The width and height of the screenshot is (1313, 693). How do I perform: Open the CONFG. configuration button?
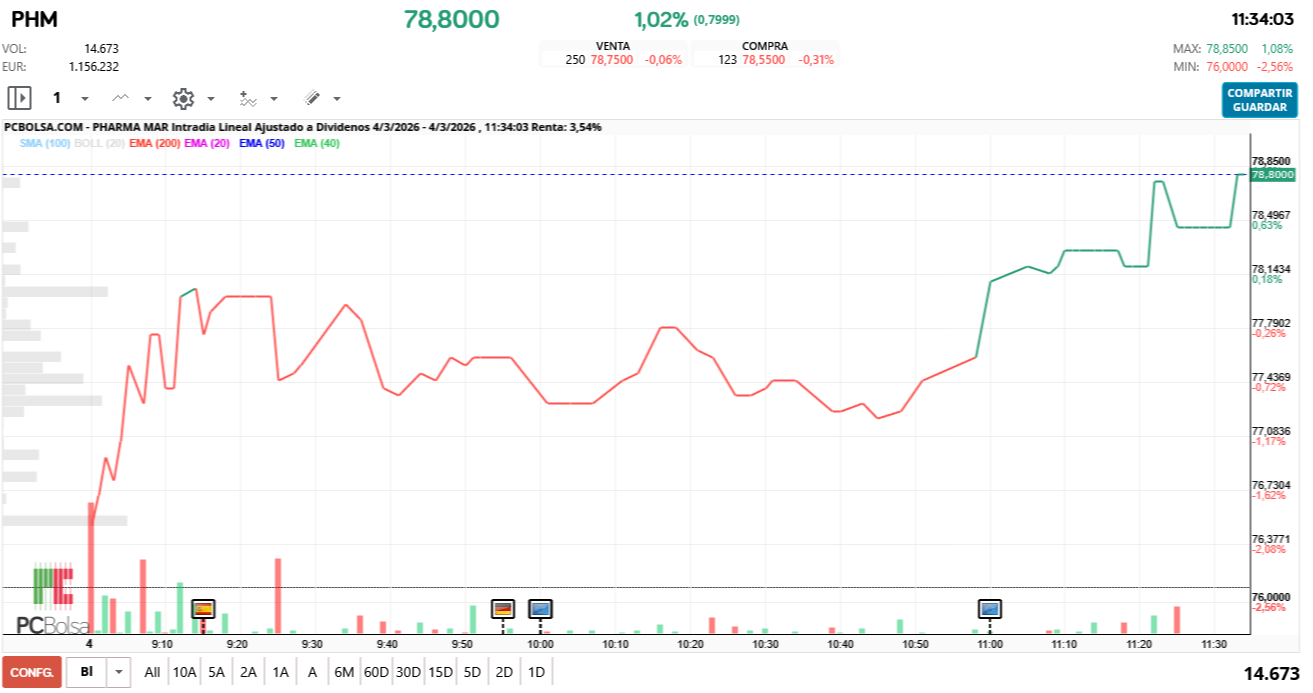click(30, 671)
